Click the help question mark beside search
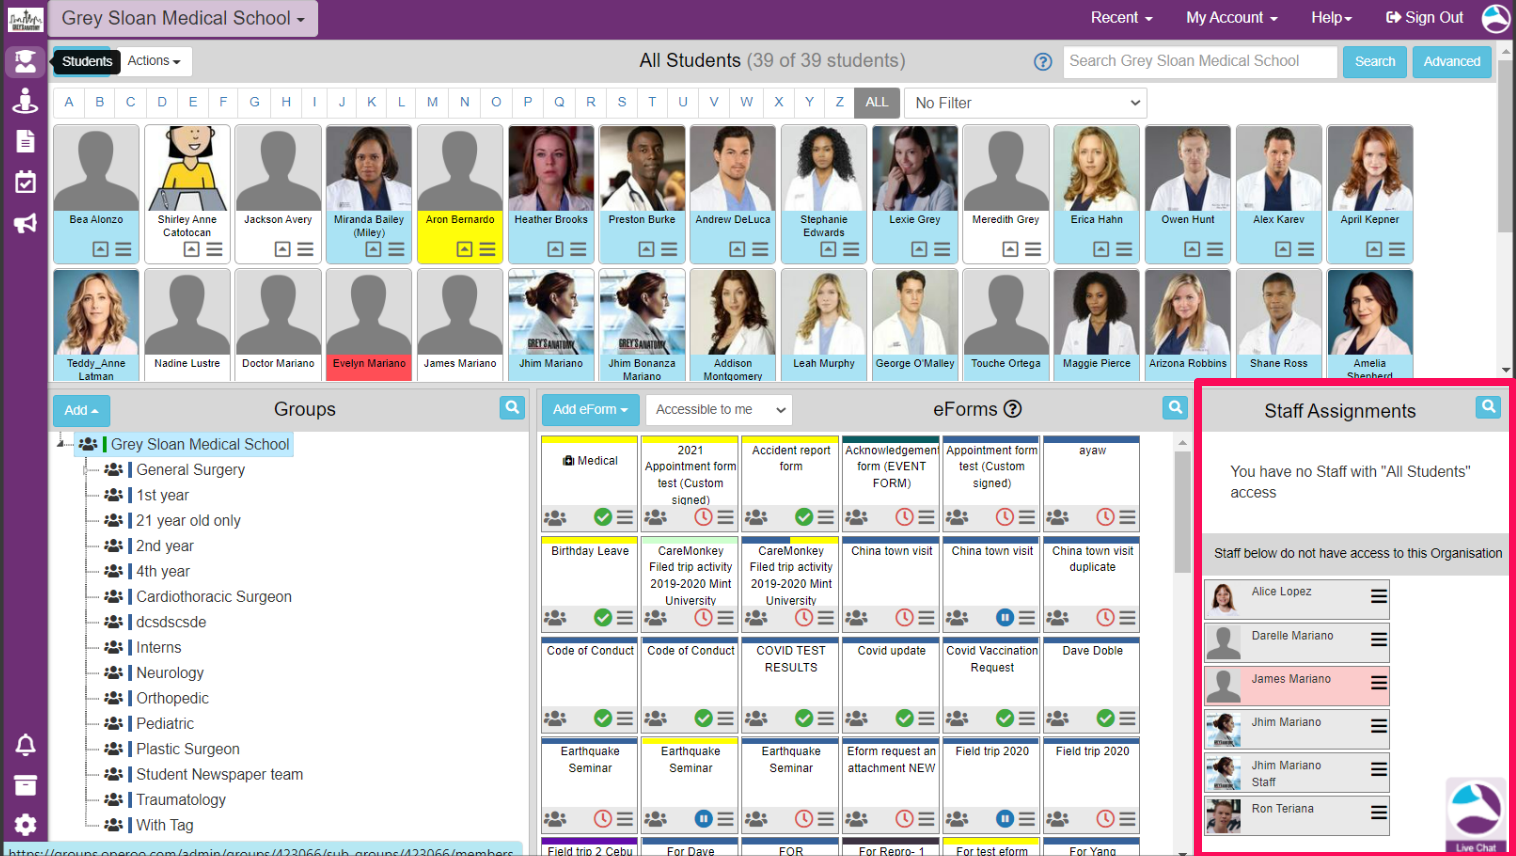Viewport: 1516px width, 856px height. (1043, 62)
